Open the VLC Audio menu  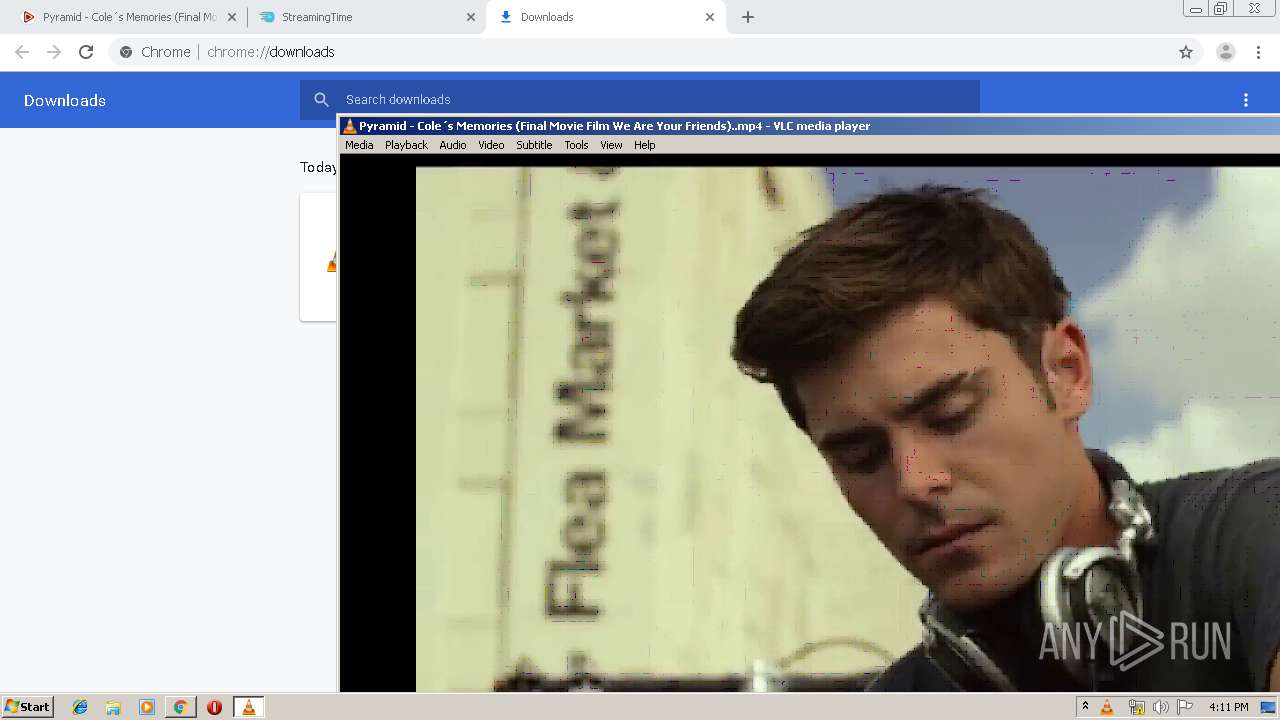click(453, 145)
